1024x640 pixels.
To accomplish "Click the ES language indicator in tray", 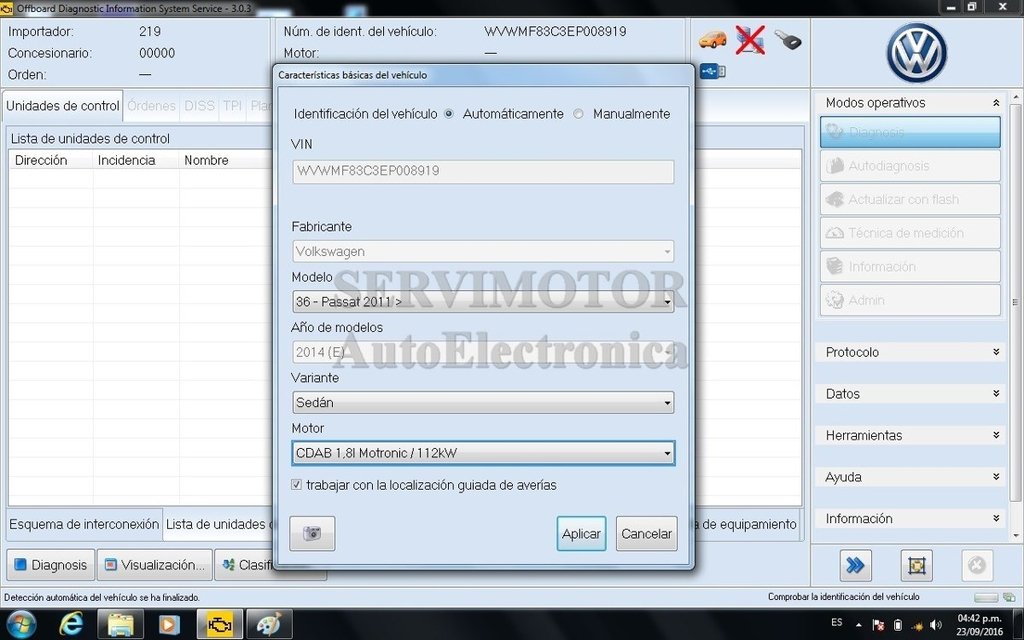I will pos(837,622).
